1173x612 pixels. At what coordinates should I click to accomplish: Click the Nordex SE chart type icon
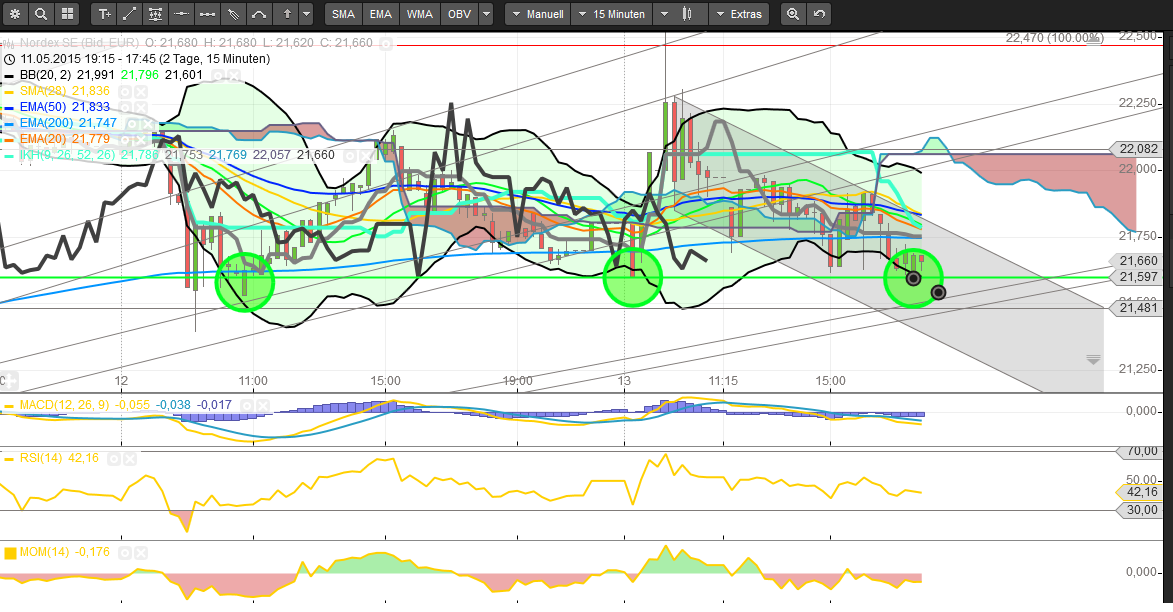click(x=9, y=43)
